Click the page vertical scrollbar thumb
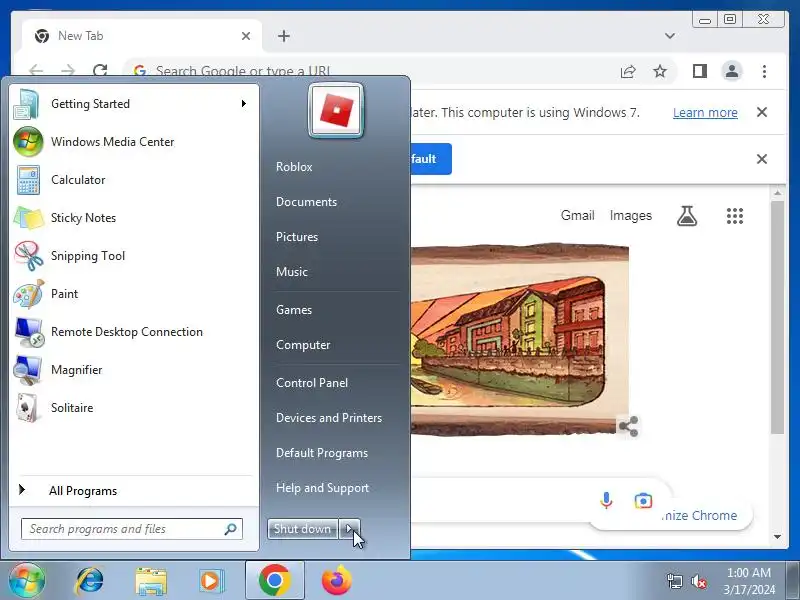This screenshot has width=800, height=600. 777,317
